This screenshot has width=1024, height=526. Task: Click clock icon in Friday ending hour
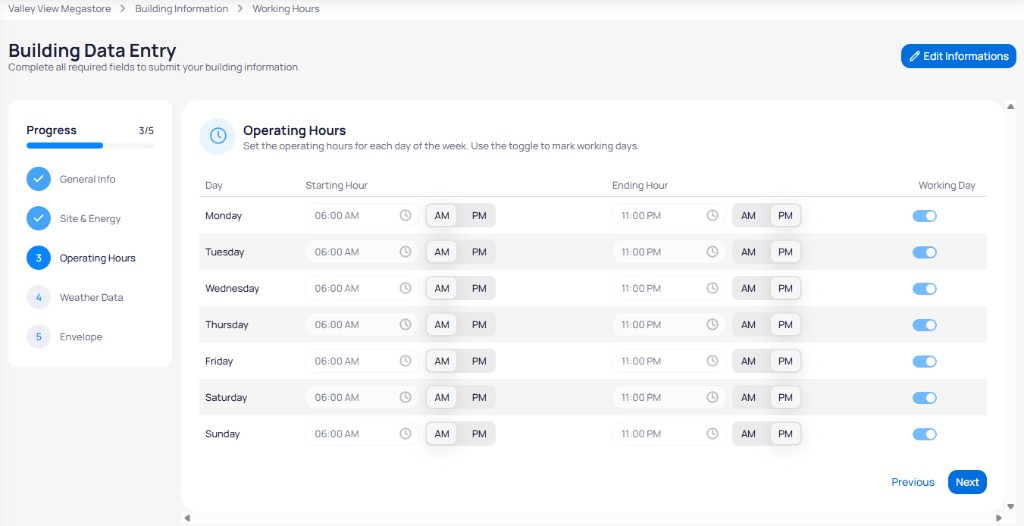712,361
